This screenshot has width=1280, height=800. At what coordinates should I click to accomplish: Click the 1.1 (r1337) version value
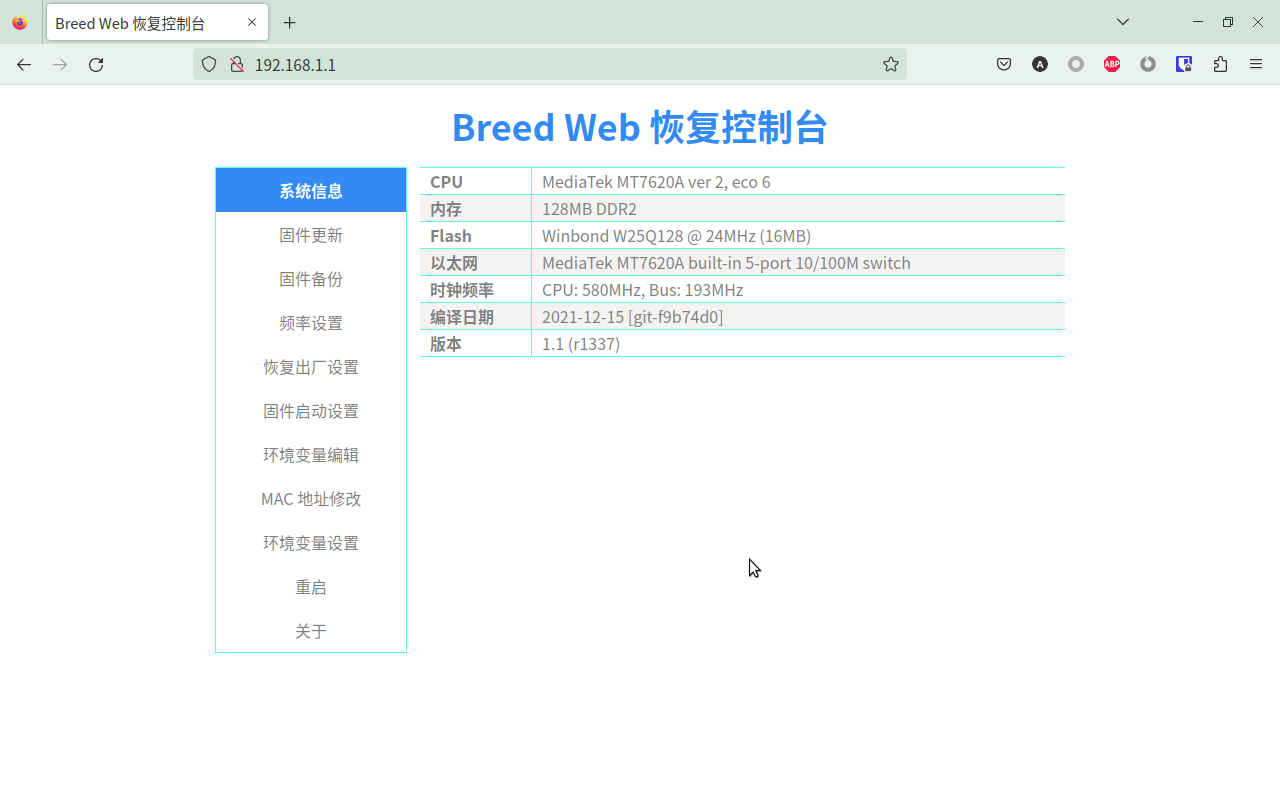pos(581,344)
